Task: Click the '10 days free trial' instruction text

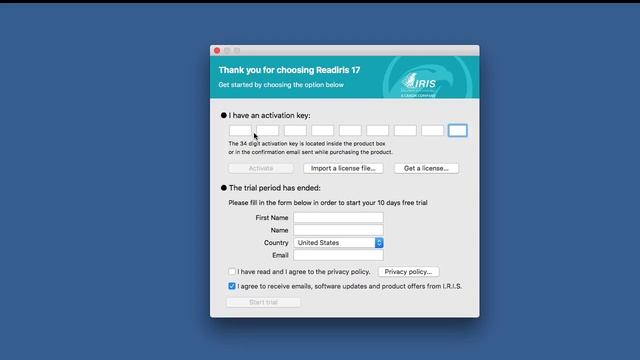Action: coord(328,203)
